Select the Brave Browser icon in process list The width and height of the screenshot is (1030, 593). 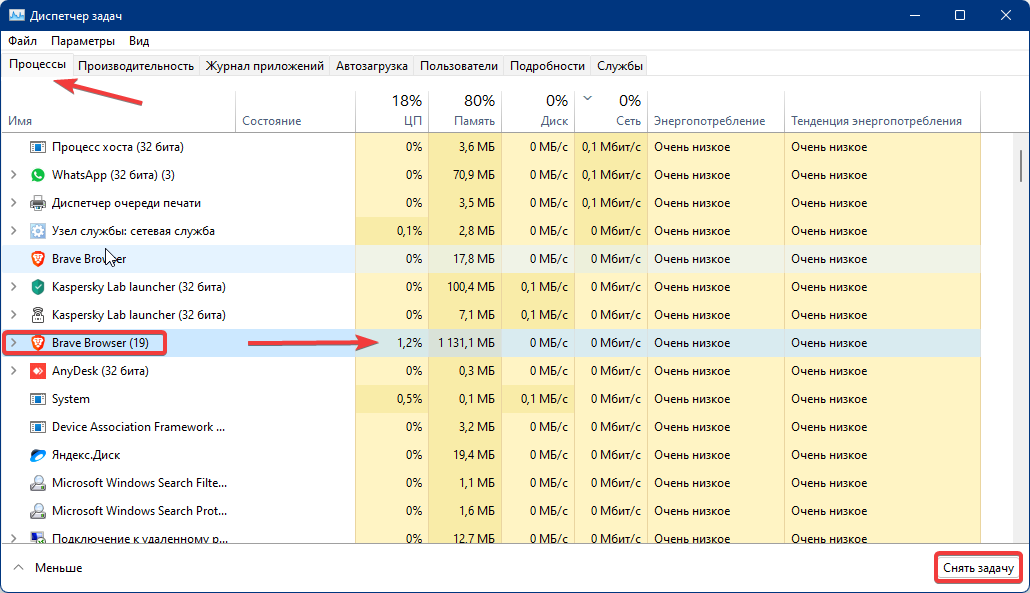pos(36,258)
